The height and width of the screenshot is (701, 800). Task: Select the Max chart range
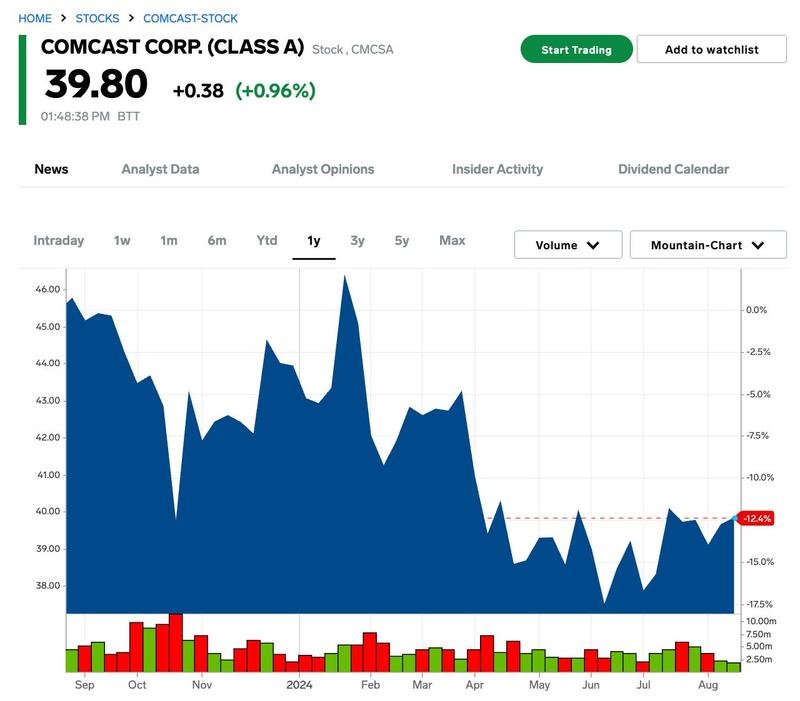click(452, 240)
